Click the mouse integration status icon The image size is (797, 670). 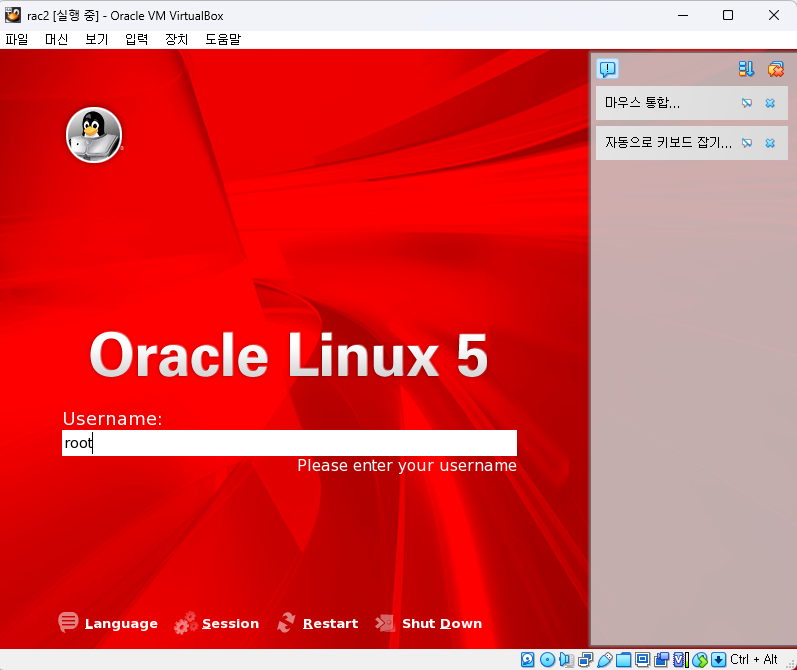tap(700, 660)
